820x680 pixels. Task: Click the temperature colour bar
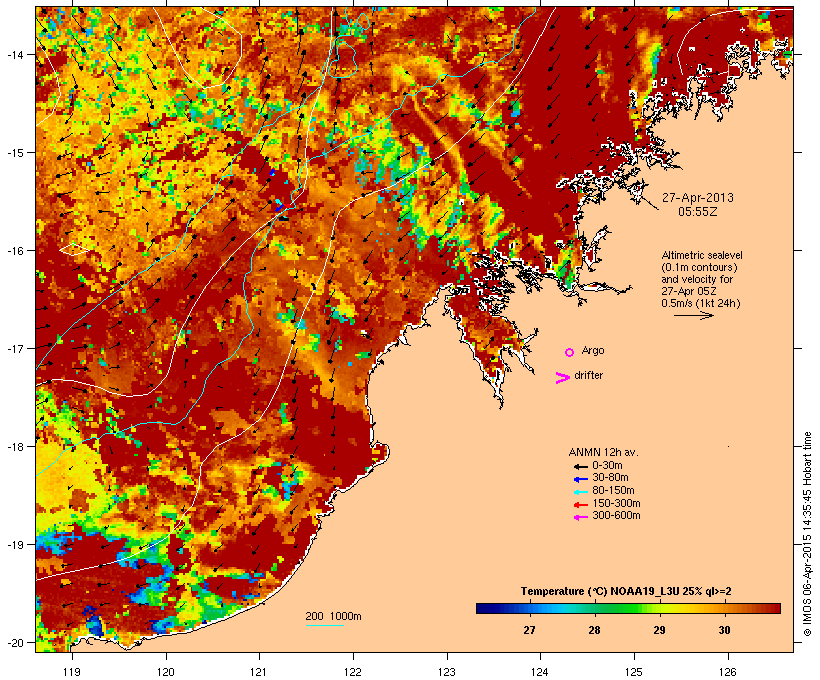tap(628, 608)
